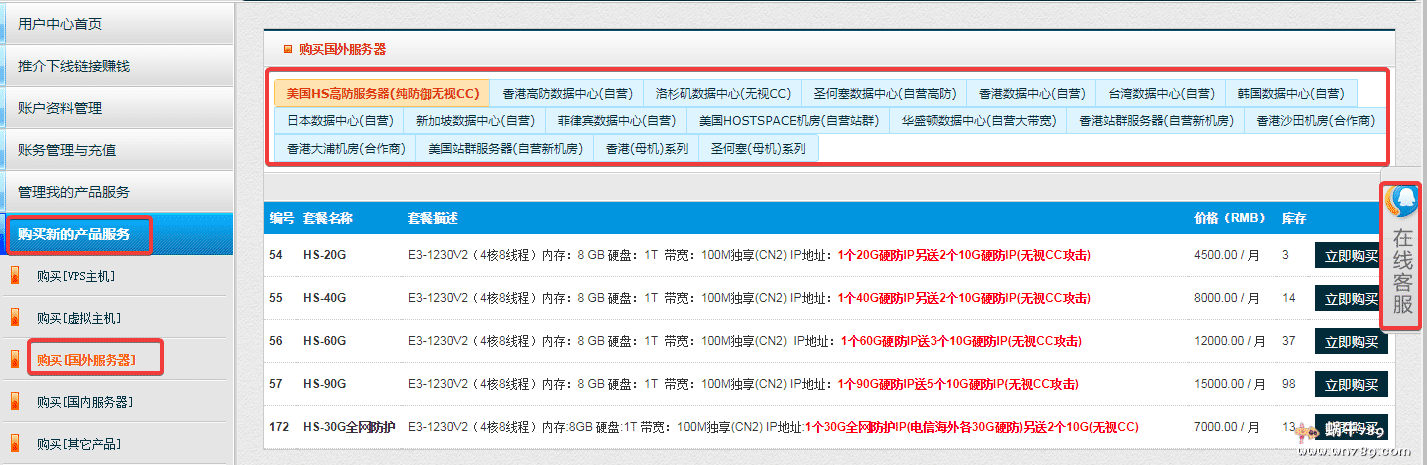Viewport: 1427px width, 465px height.
Task: Click the orange icon beside 购买[其它产品]
Action: [x=14, y=443]
